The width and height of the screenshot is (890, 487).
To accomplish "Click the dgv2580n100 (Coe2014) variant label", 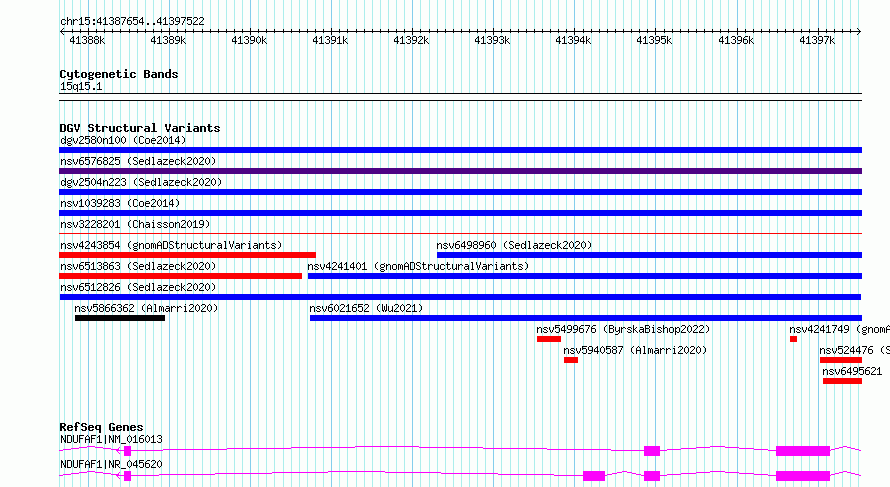I will [123, 140].
